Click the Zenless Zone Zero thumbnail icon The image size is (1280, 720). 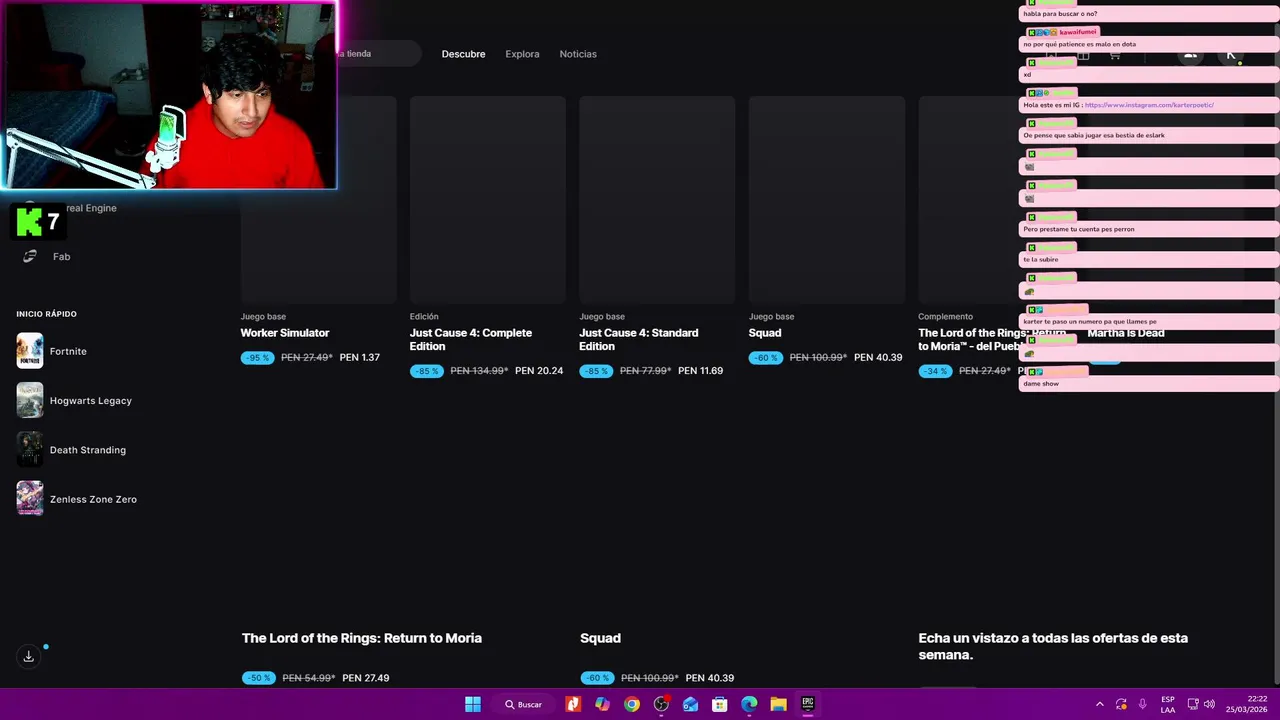point(29,498)
